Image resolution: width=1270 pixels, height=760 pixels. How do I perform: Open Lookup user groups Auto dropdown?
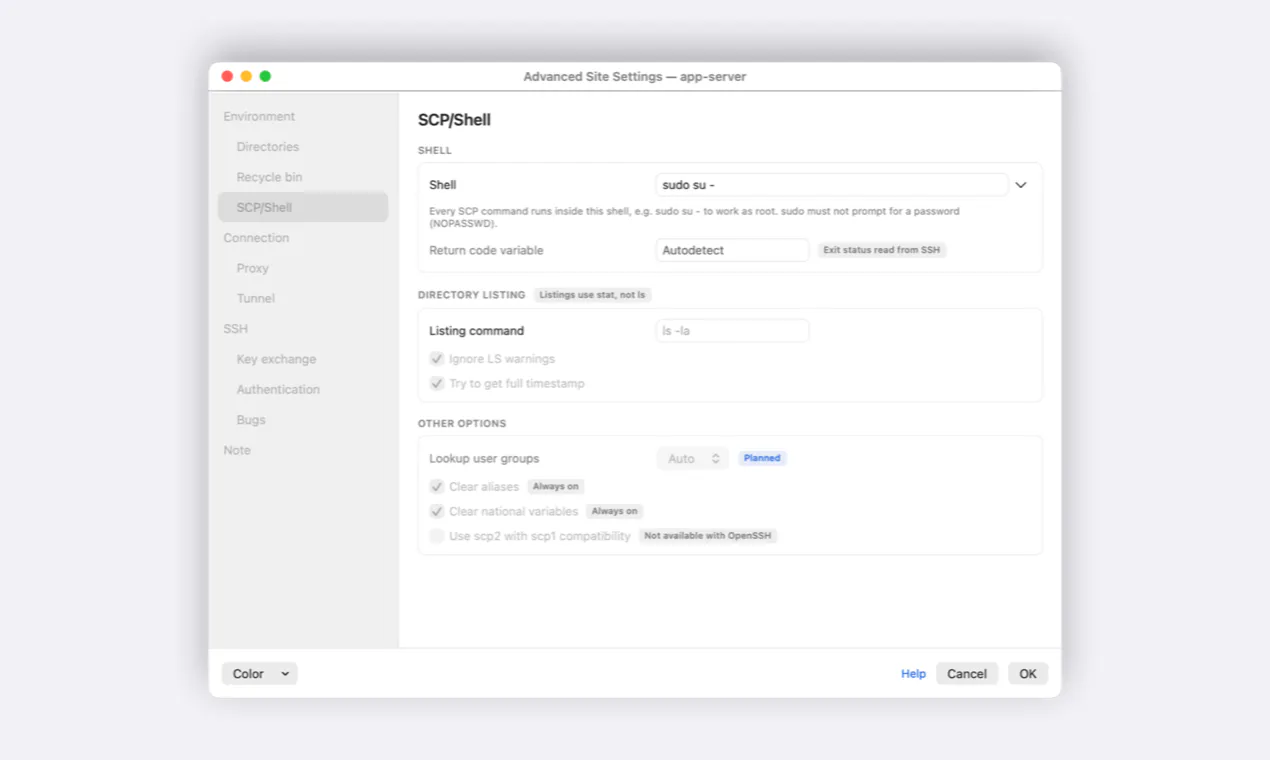pos(693,459)
